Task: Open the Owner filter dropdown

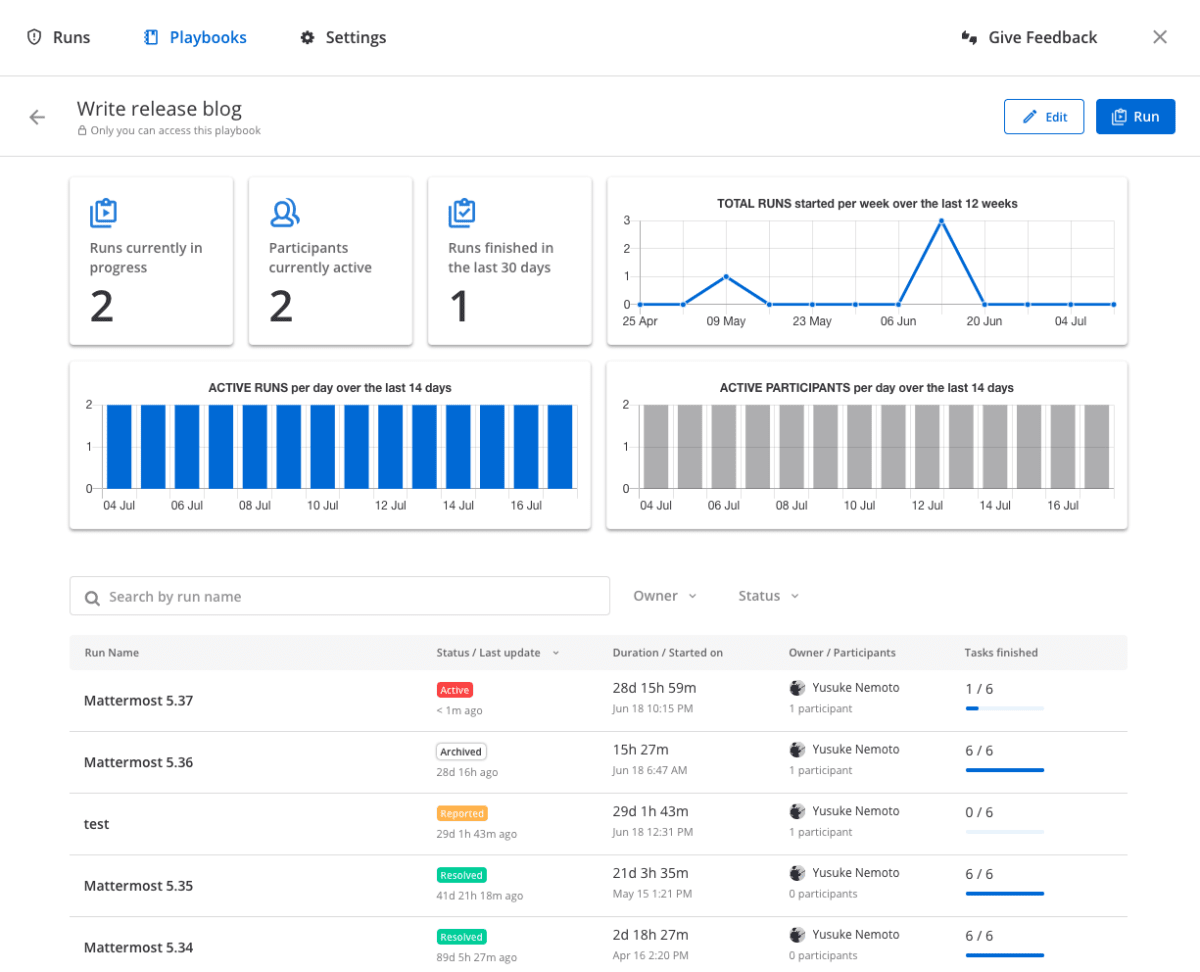Action: point(664,595)
